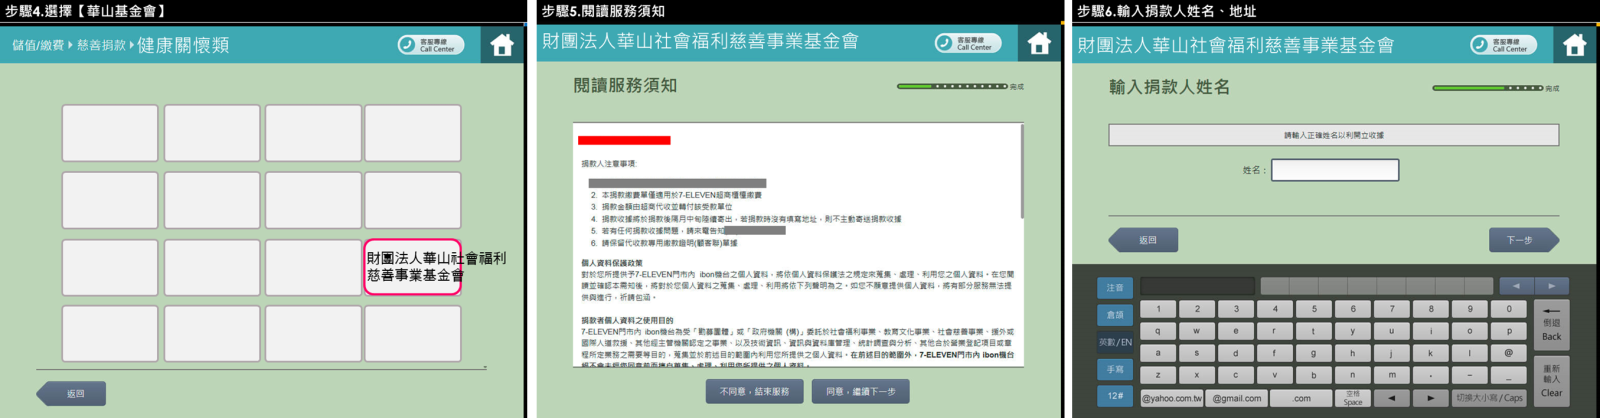
Task: Tap the 空格 Space key
Action: (x=1353, y=398)
